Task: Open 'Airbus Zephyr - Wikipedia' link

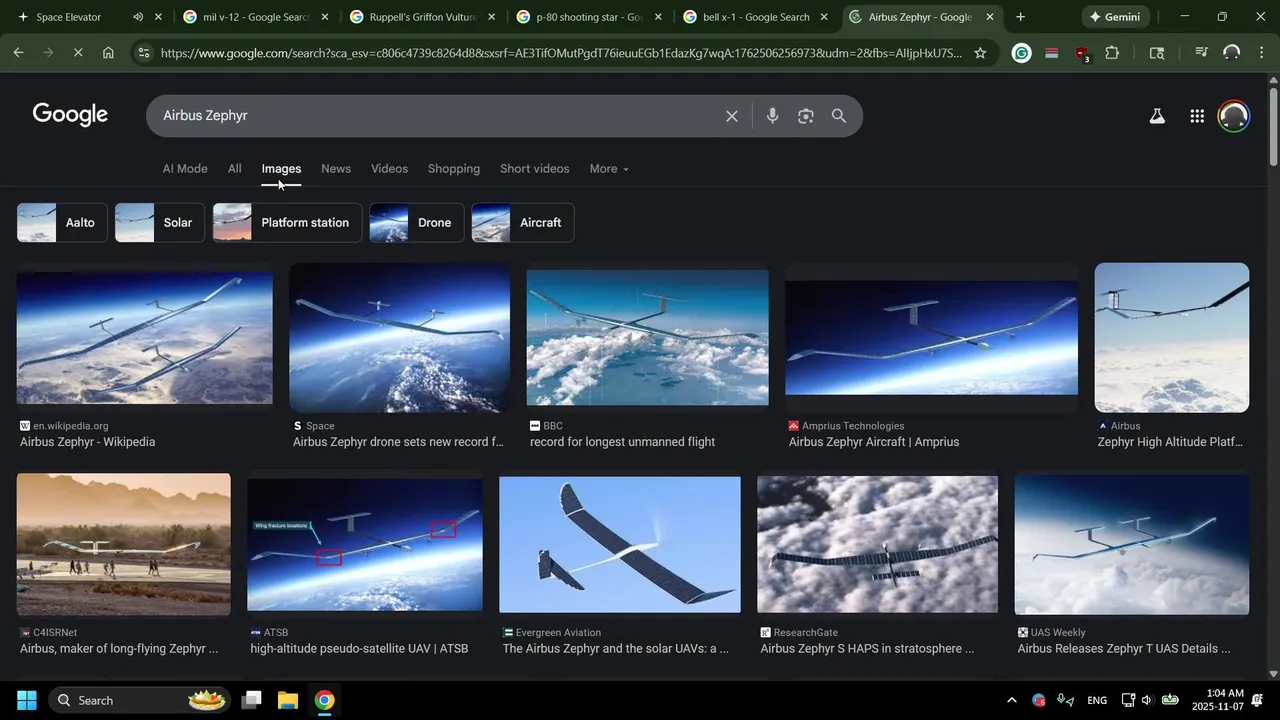Action: (x=88, y=442)
